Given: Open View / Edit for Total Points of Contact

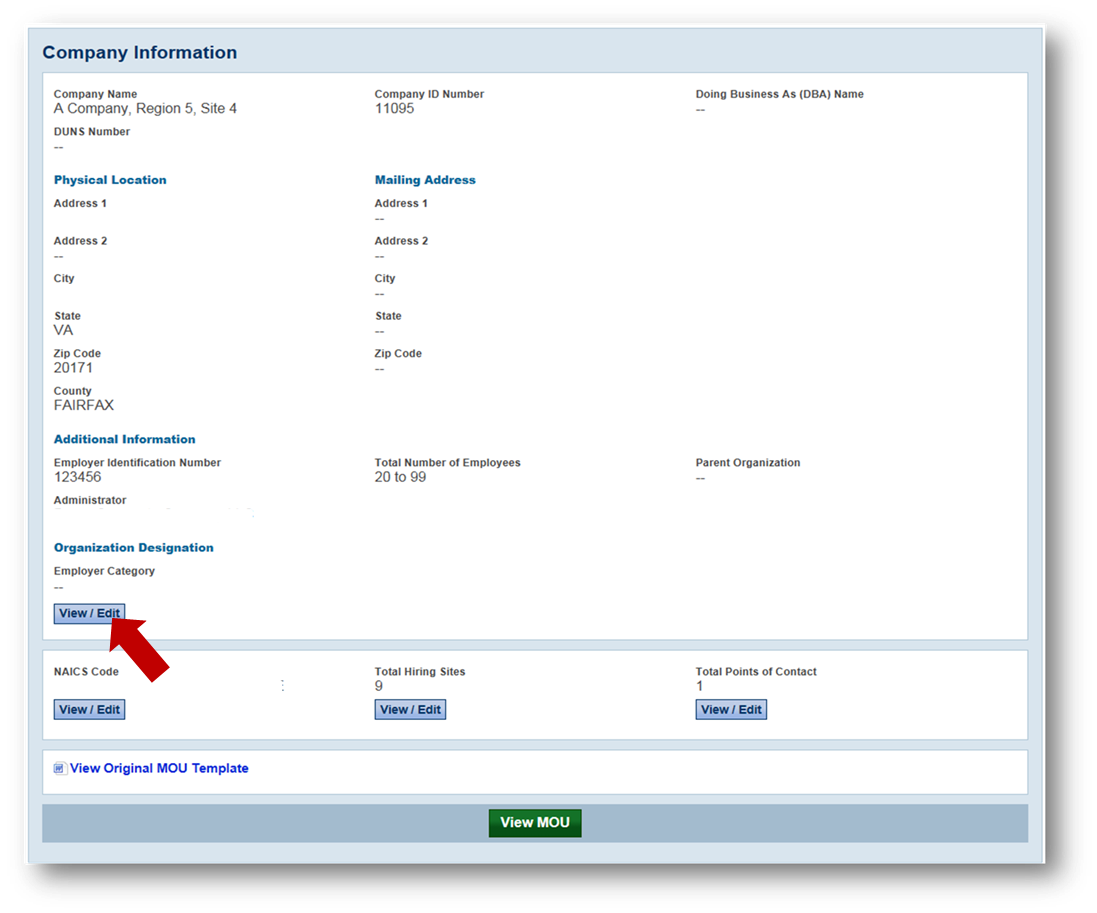Looking at the screenshot, I should click(x=731, y=709).
